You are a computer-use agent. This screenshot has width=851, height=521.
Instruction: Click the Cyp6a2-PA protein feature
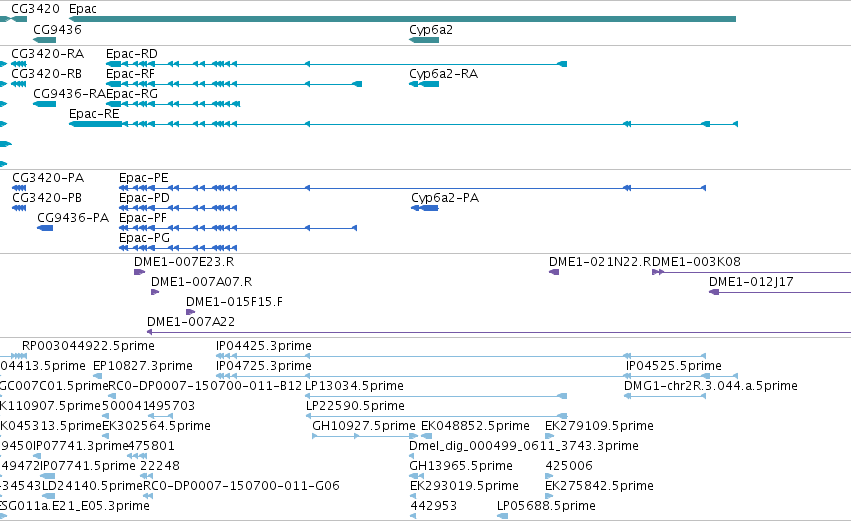click(424, 208)
